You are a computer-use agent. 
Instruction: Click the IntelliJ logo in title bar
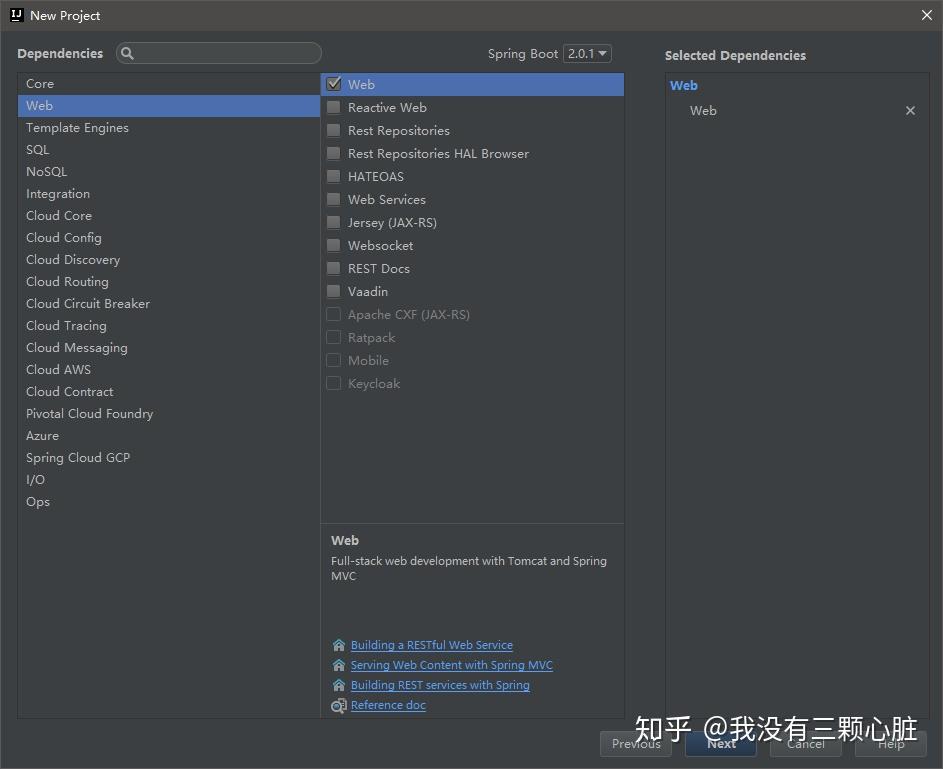[16, 16]
